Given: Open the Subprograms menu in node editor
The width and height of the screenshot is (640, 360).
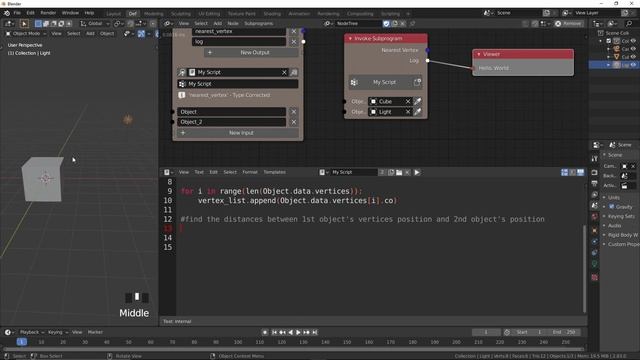Looking at the screenshot, I should pos(259,24).
